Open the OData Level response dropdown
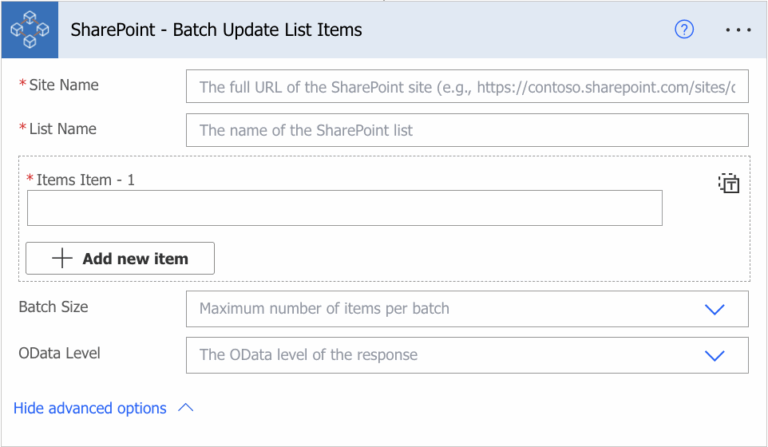The width and height of the screenshot is (768, 447). click(467, 355)
